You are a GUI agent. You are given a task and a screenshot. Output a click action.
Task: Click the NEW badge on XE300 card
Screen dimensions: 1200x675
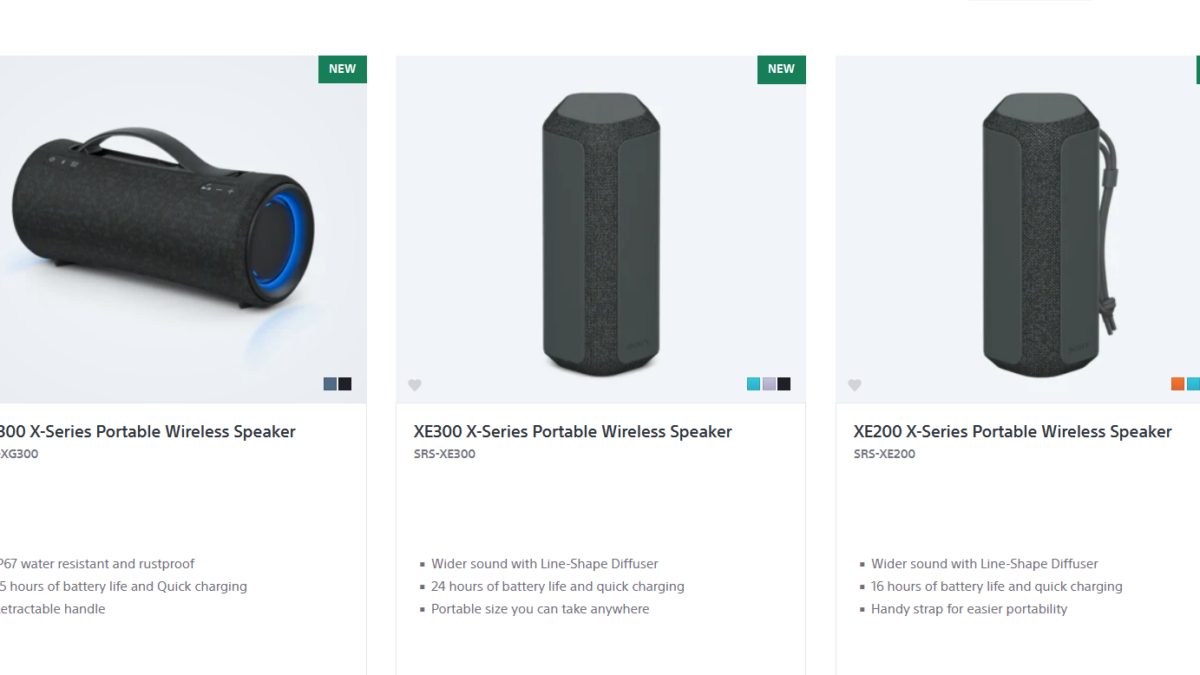coord(781,69)
